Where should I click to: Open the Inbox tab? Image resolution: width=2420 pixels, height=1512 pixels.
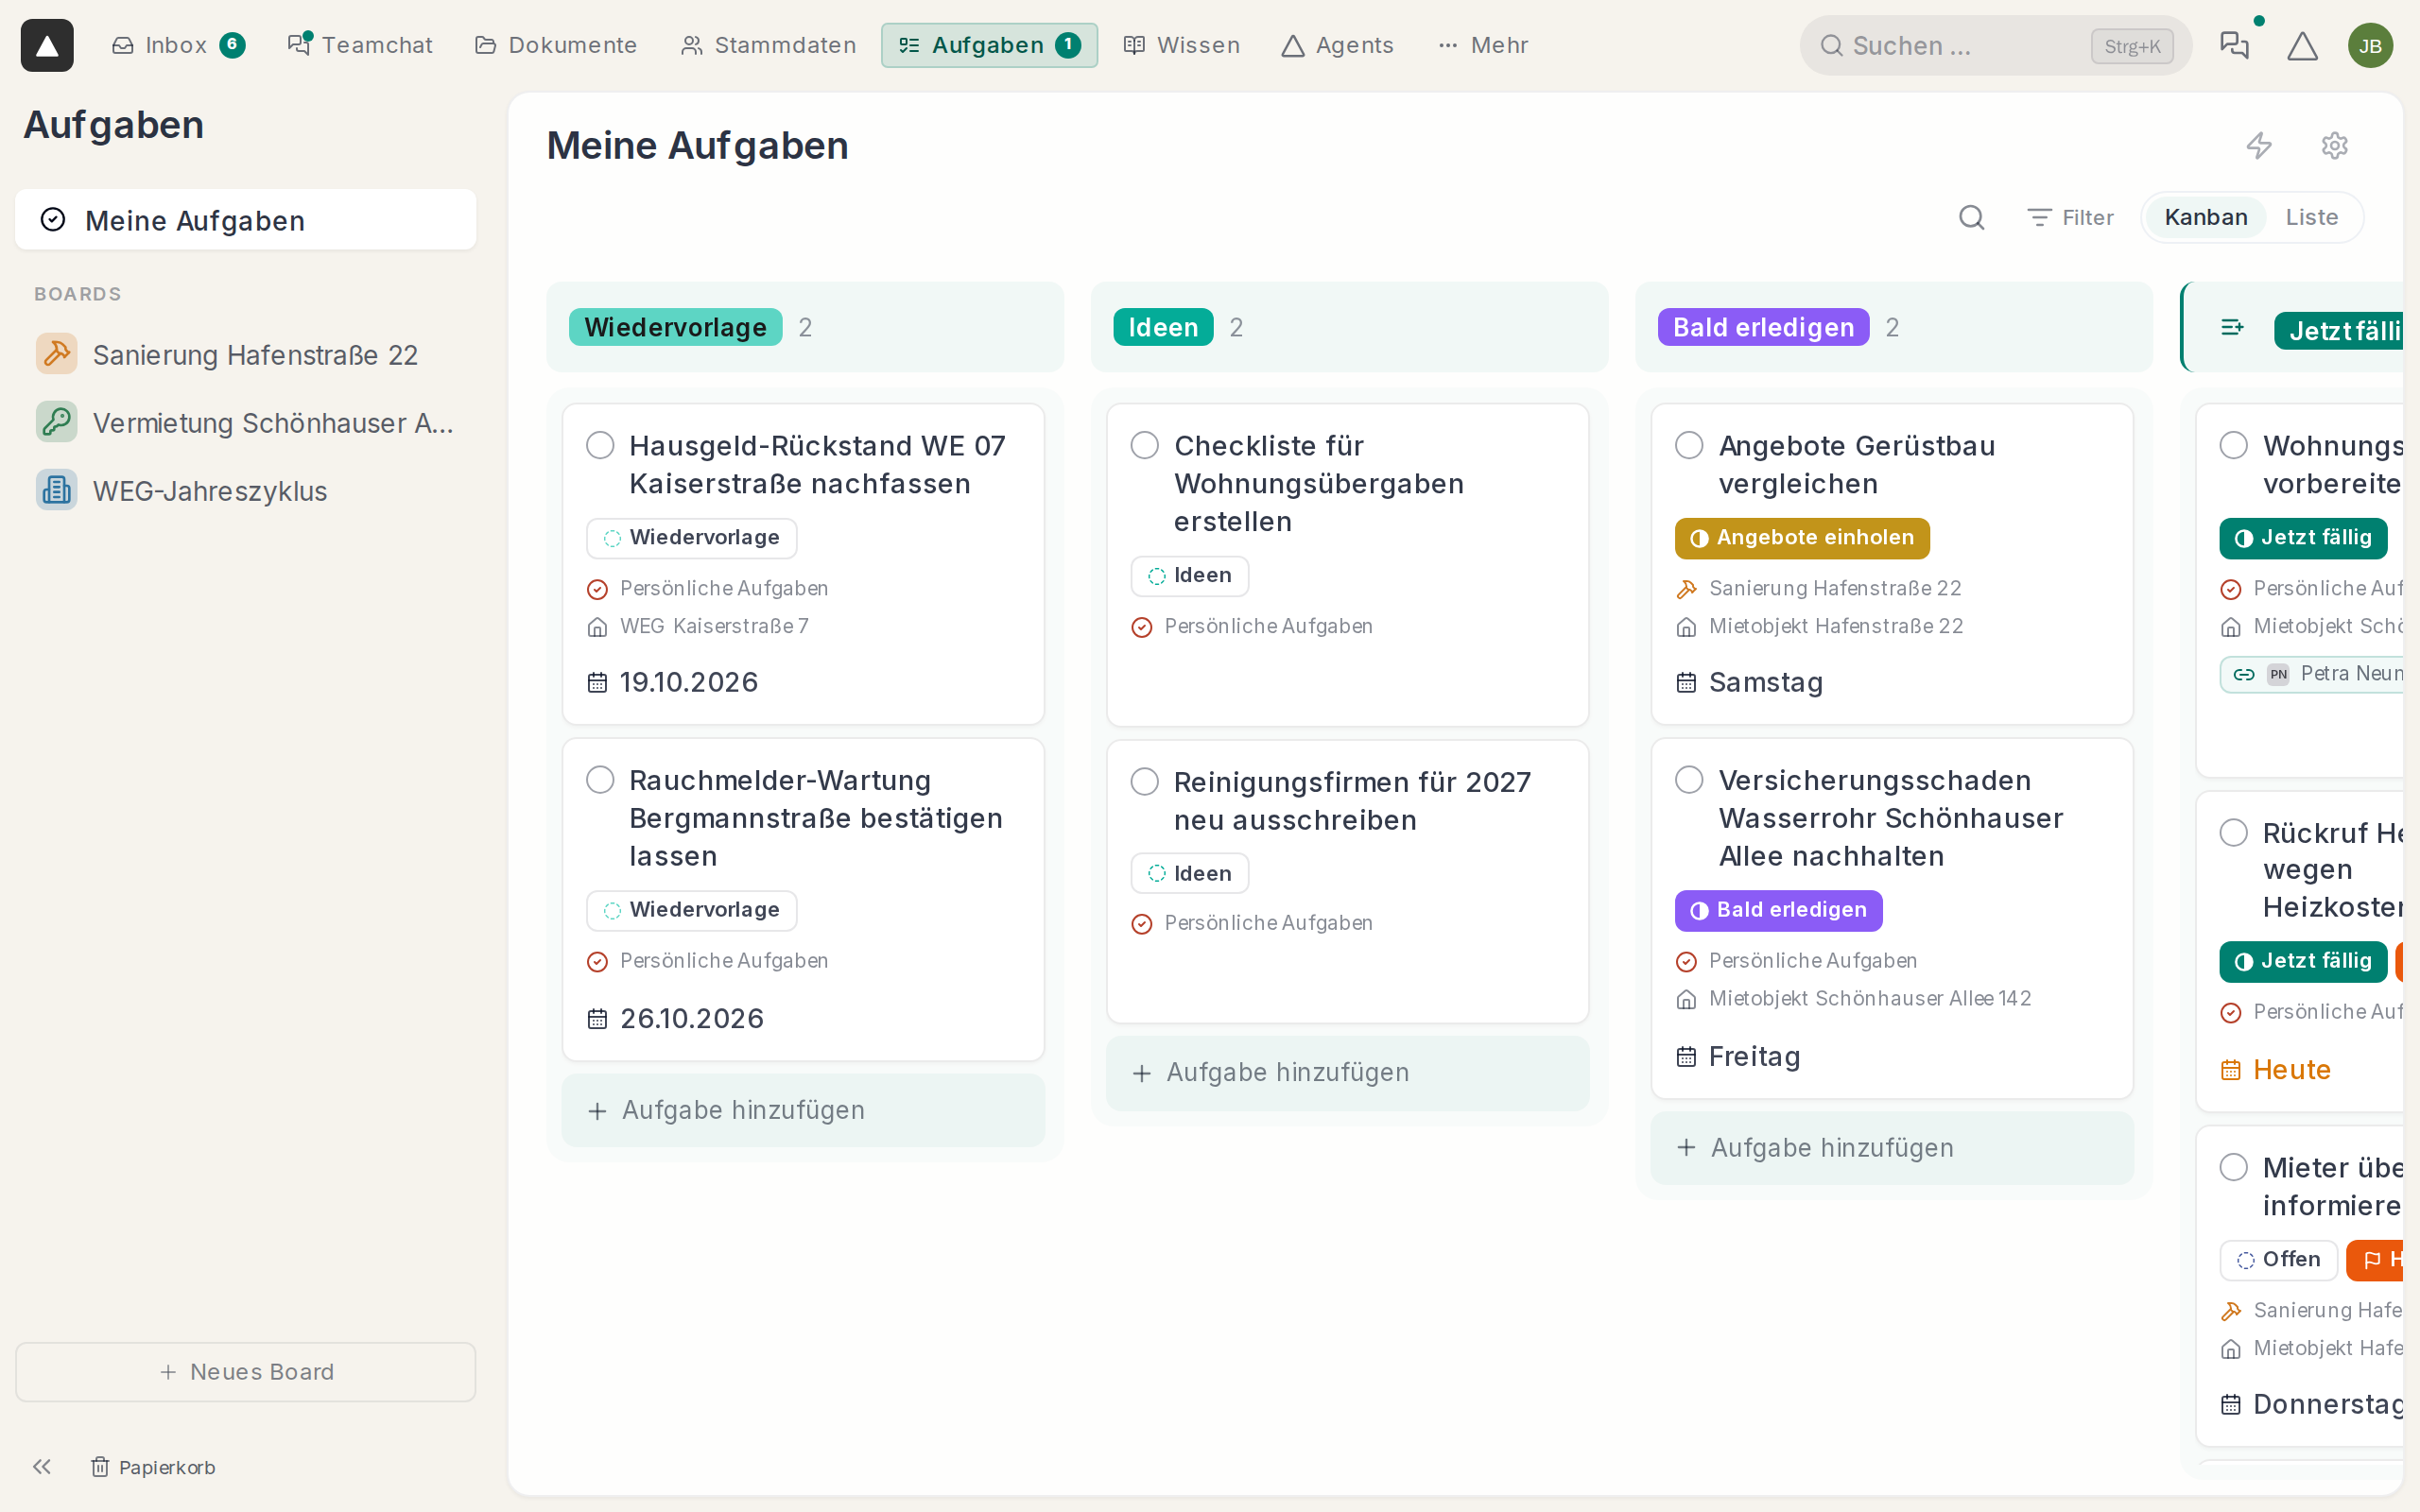pos(178,45)
